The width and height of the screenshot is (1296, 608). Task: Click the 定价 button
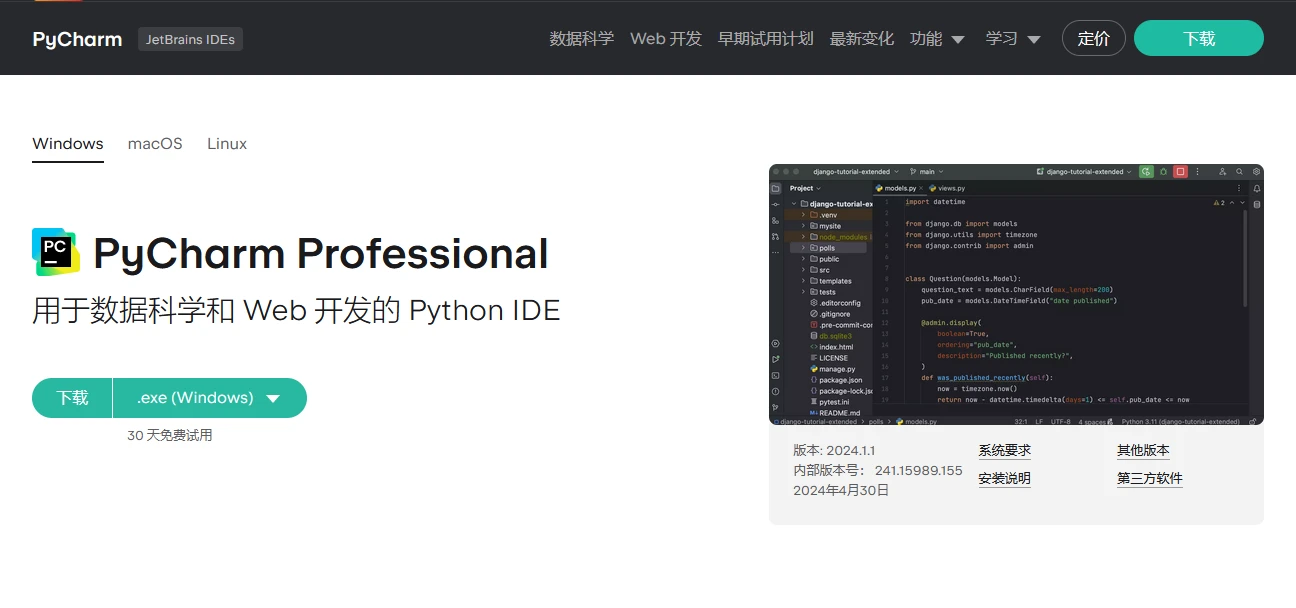pos(1093,38)
